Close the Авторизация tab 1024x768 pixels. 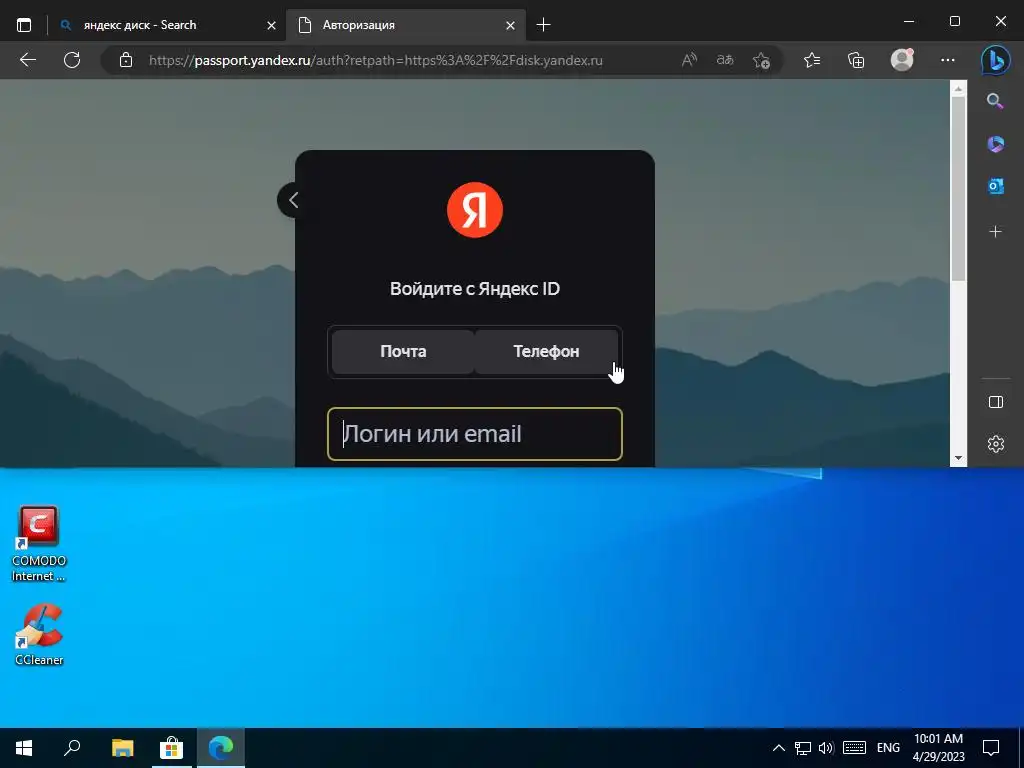pos(510,25)
